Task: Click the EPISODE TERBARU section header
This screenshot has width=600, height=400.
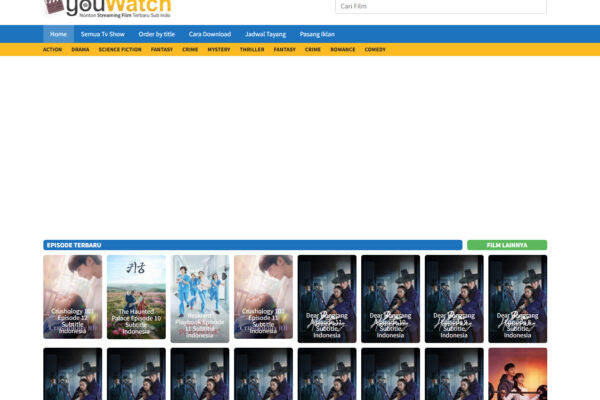Action: pos(253,245)
